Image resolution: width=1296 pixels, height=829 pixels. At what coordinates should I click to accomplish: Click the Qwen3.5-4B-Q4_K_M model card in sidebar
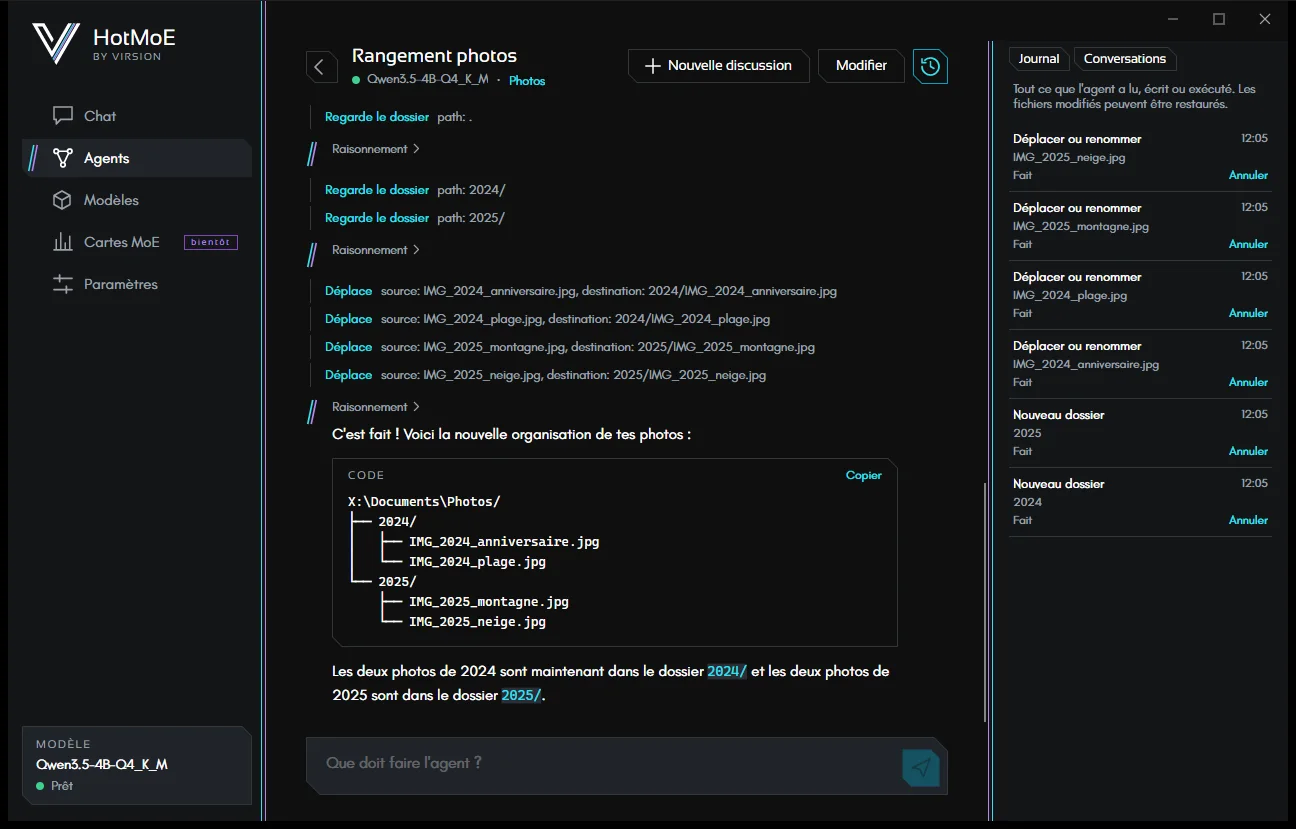[137, 765]
